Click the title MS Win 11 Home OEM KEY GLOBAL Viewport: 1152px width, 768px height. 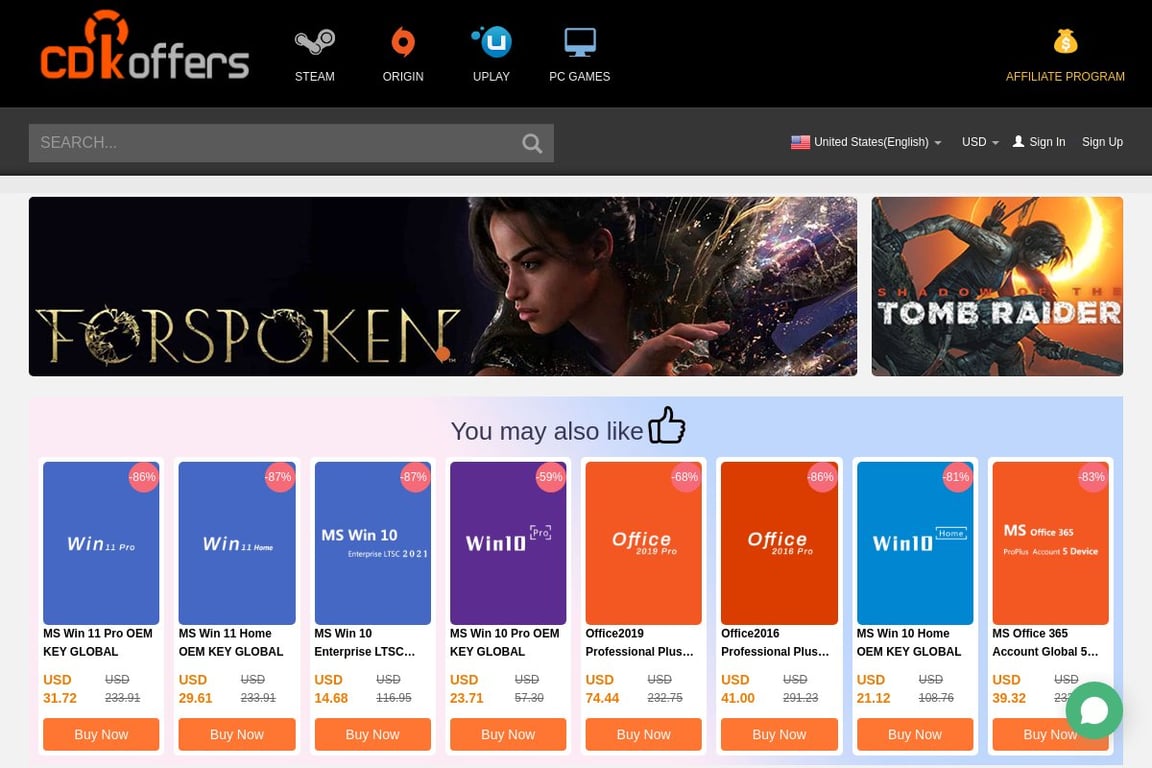(231, 642)
